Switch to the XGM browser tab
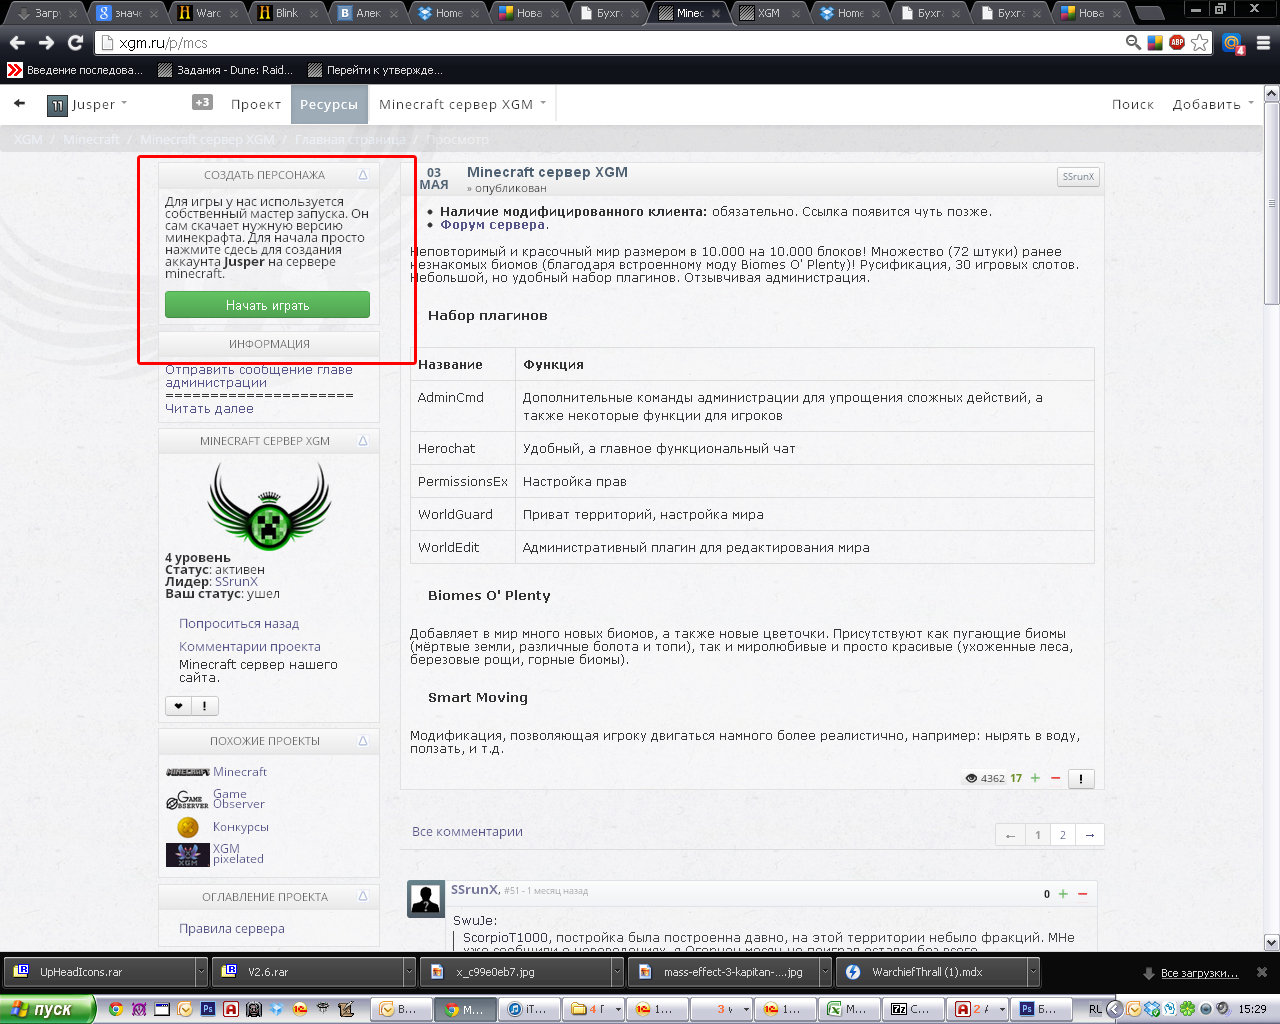This screenshot has height=1024, width=1280. pyautogui.click(x=769, y=13)
